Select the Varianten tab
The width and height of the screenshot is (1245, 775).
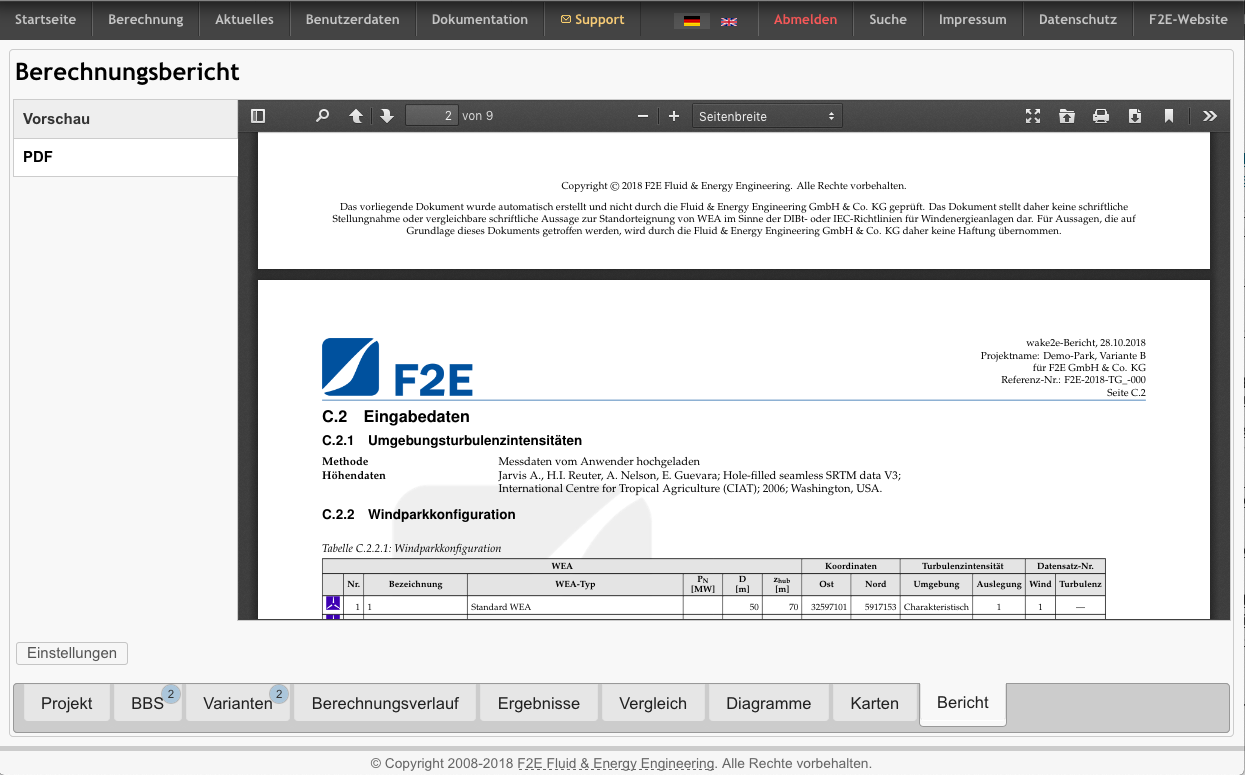pos(238,703)
